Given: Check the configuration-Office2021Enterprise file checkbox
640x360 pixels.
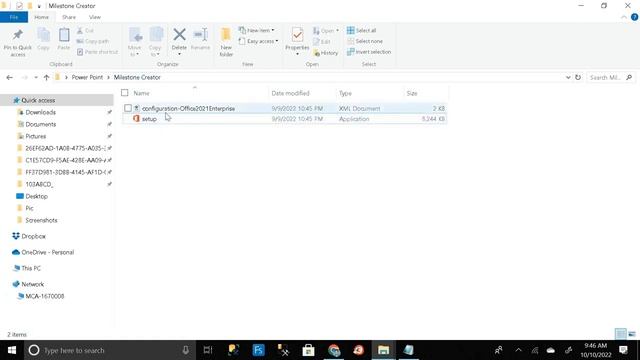Looking at the screenshot, I should [128, 108].
